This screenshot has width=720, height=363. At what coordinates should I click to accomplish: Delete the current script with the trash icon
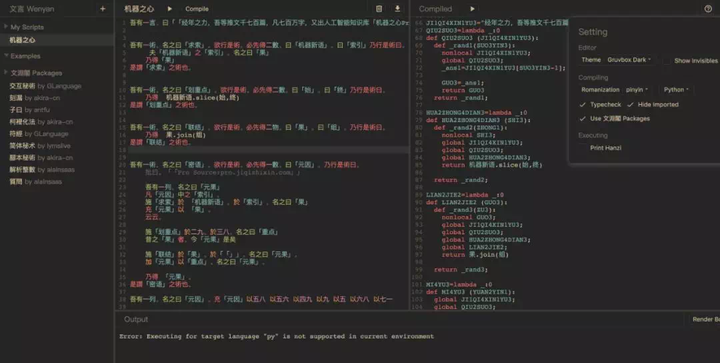(379, 9)
